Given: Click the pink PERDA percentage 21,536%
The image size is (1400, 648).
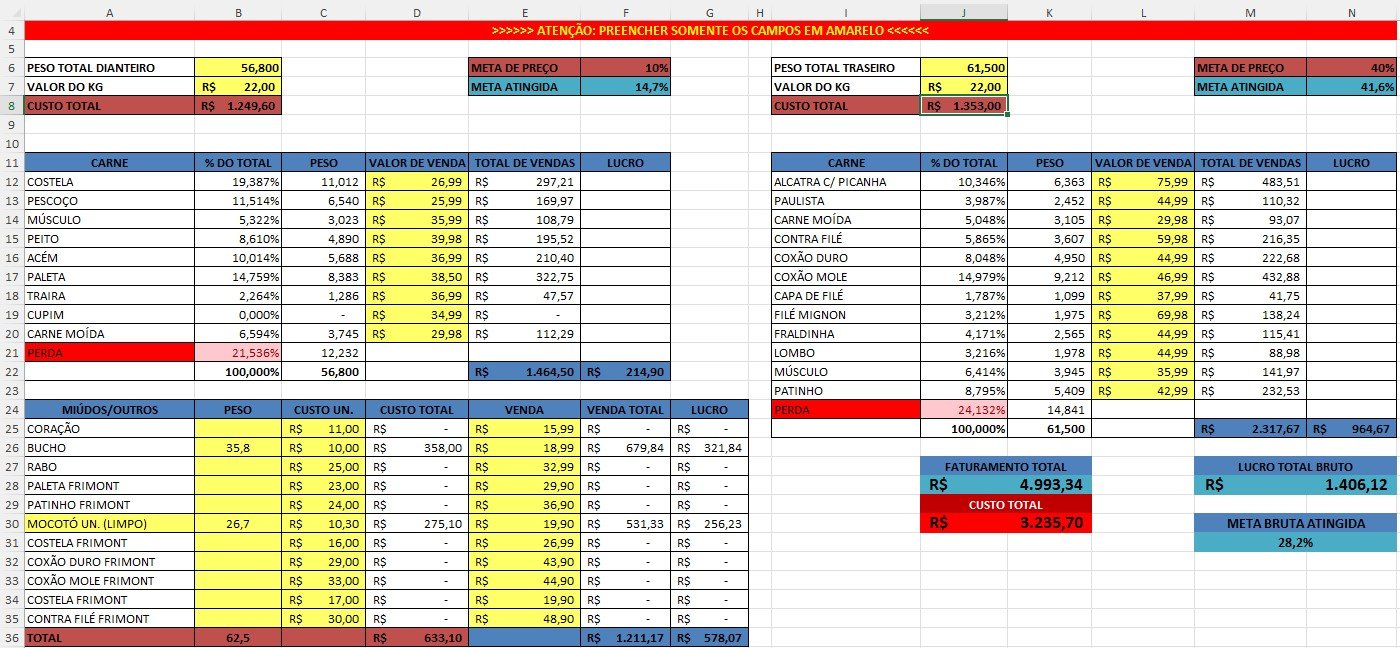Looking at the screenshot, I should pos(238,353).
